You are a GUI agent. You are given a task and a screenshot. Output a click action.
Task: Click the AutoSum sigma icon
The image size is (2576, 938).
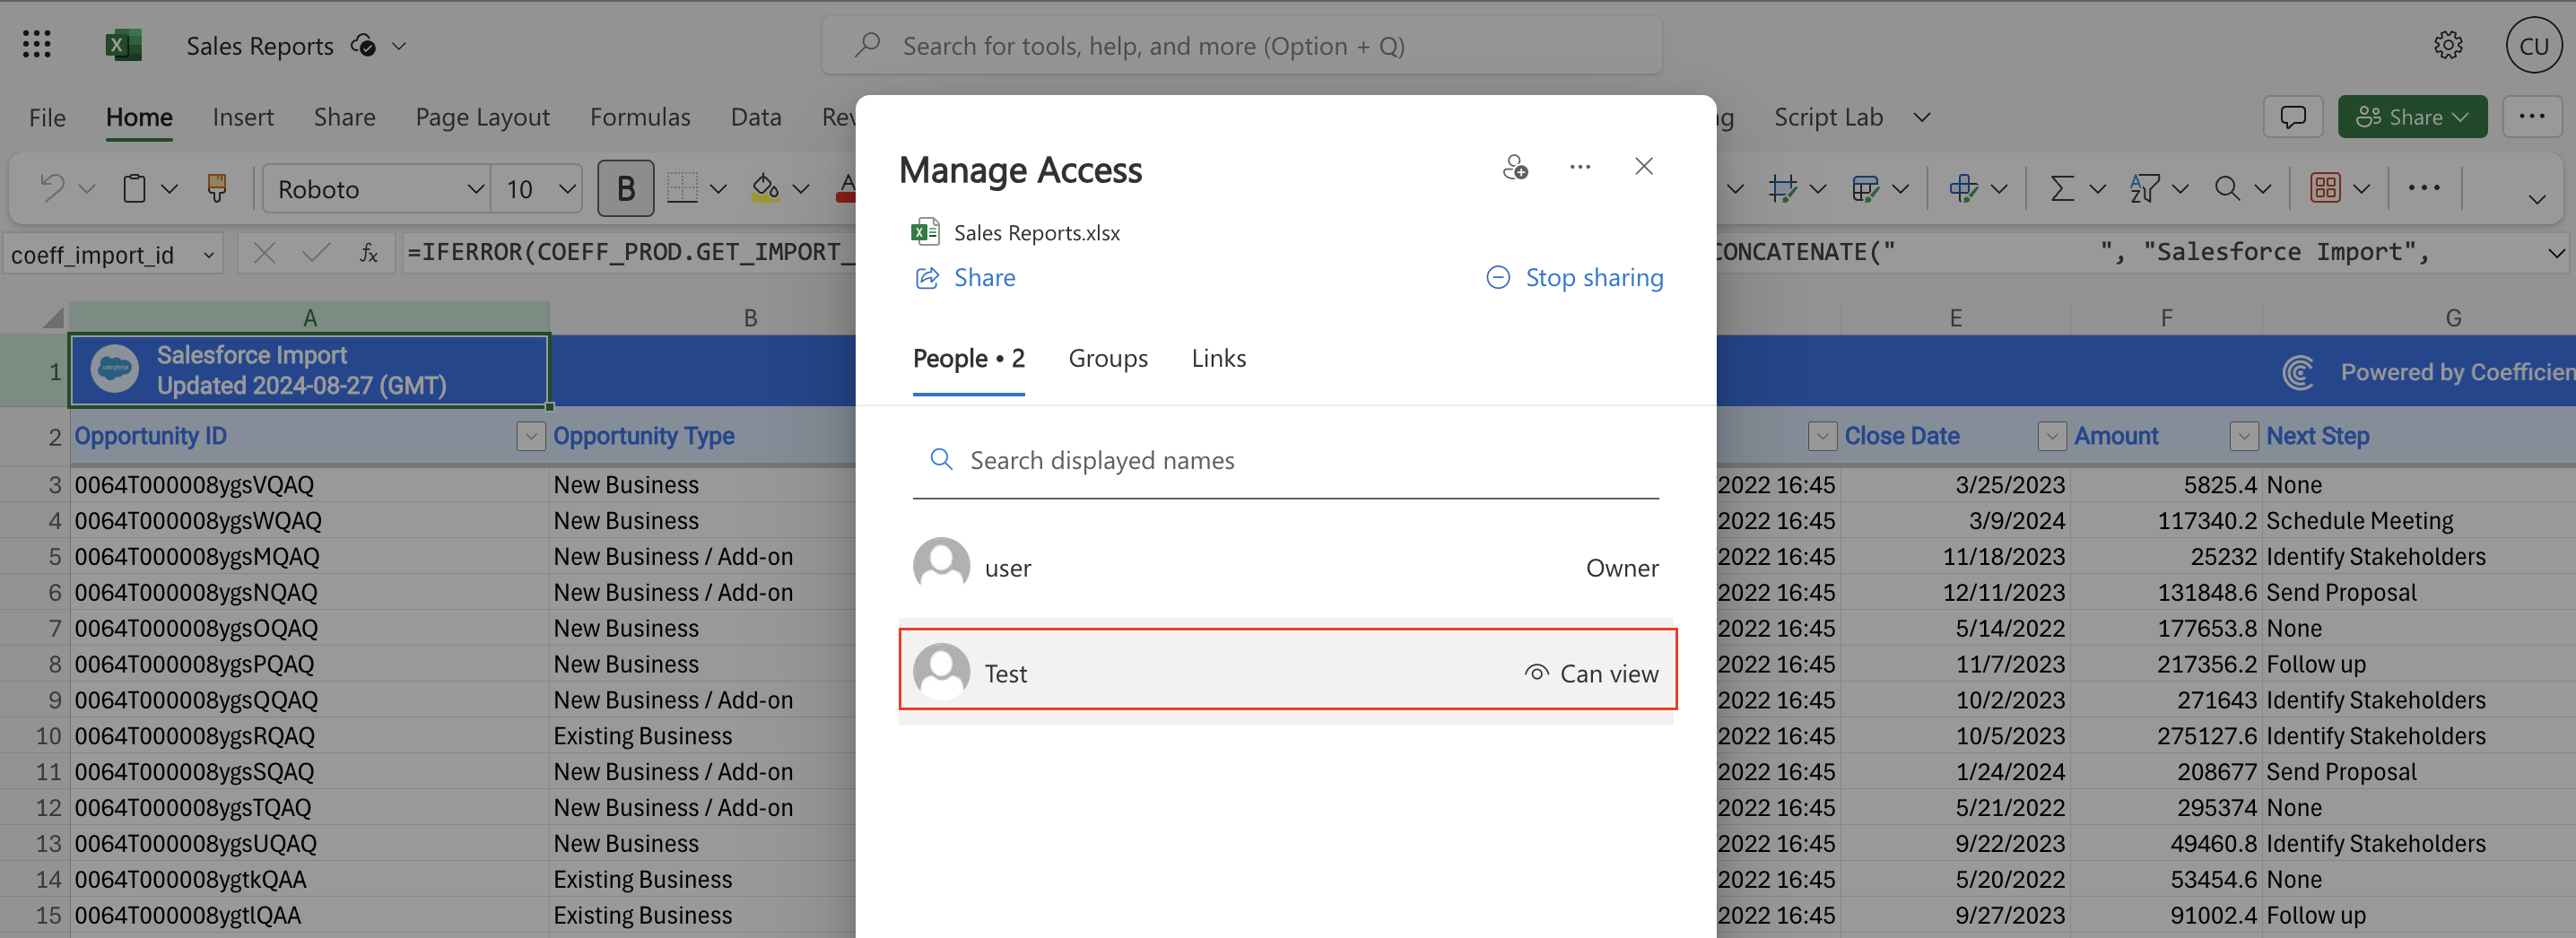pyautogui.click(x=2062, y=188)
